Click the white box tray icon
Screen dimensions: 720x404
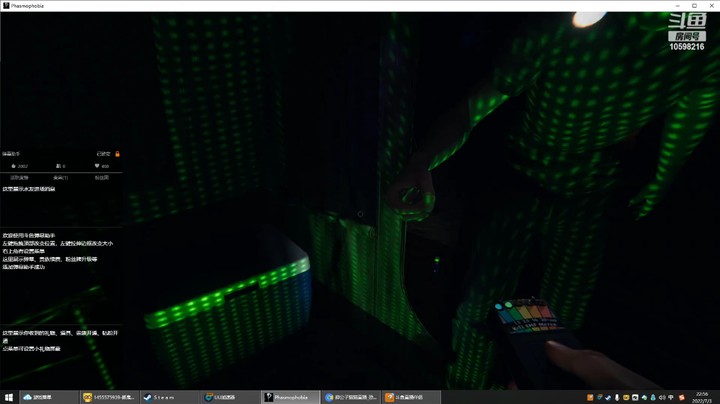point(635,398)
